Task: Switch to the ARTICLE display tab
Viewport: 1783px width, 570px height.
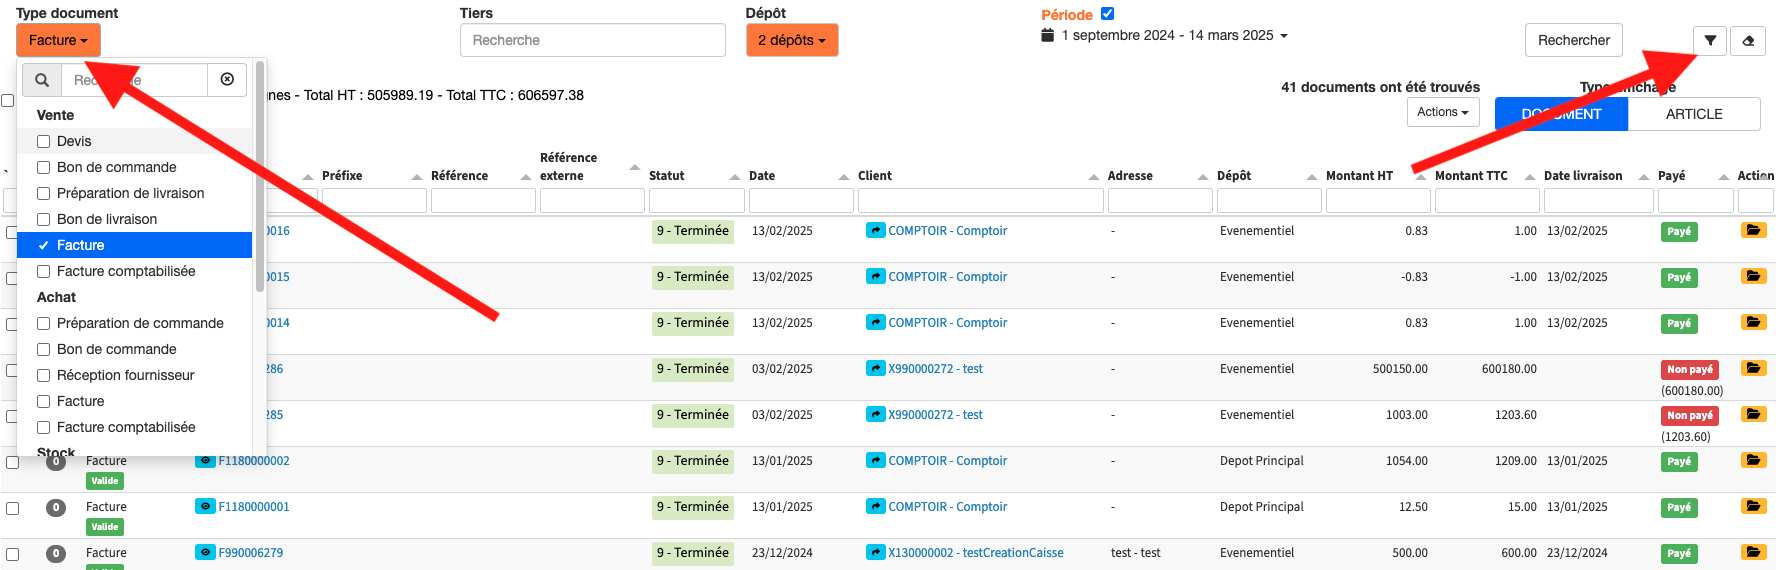Action: click(1693, 114)
